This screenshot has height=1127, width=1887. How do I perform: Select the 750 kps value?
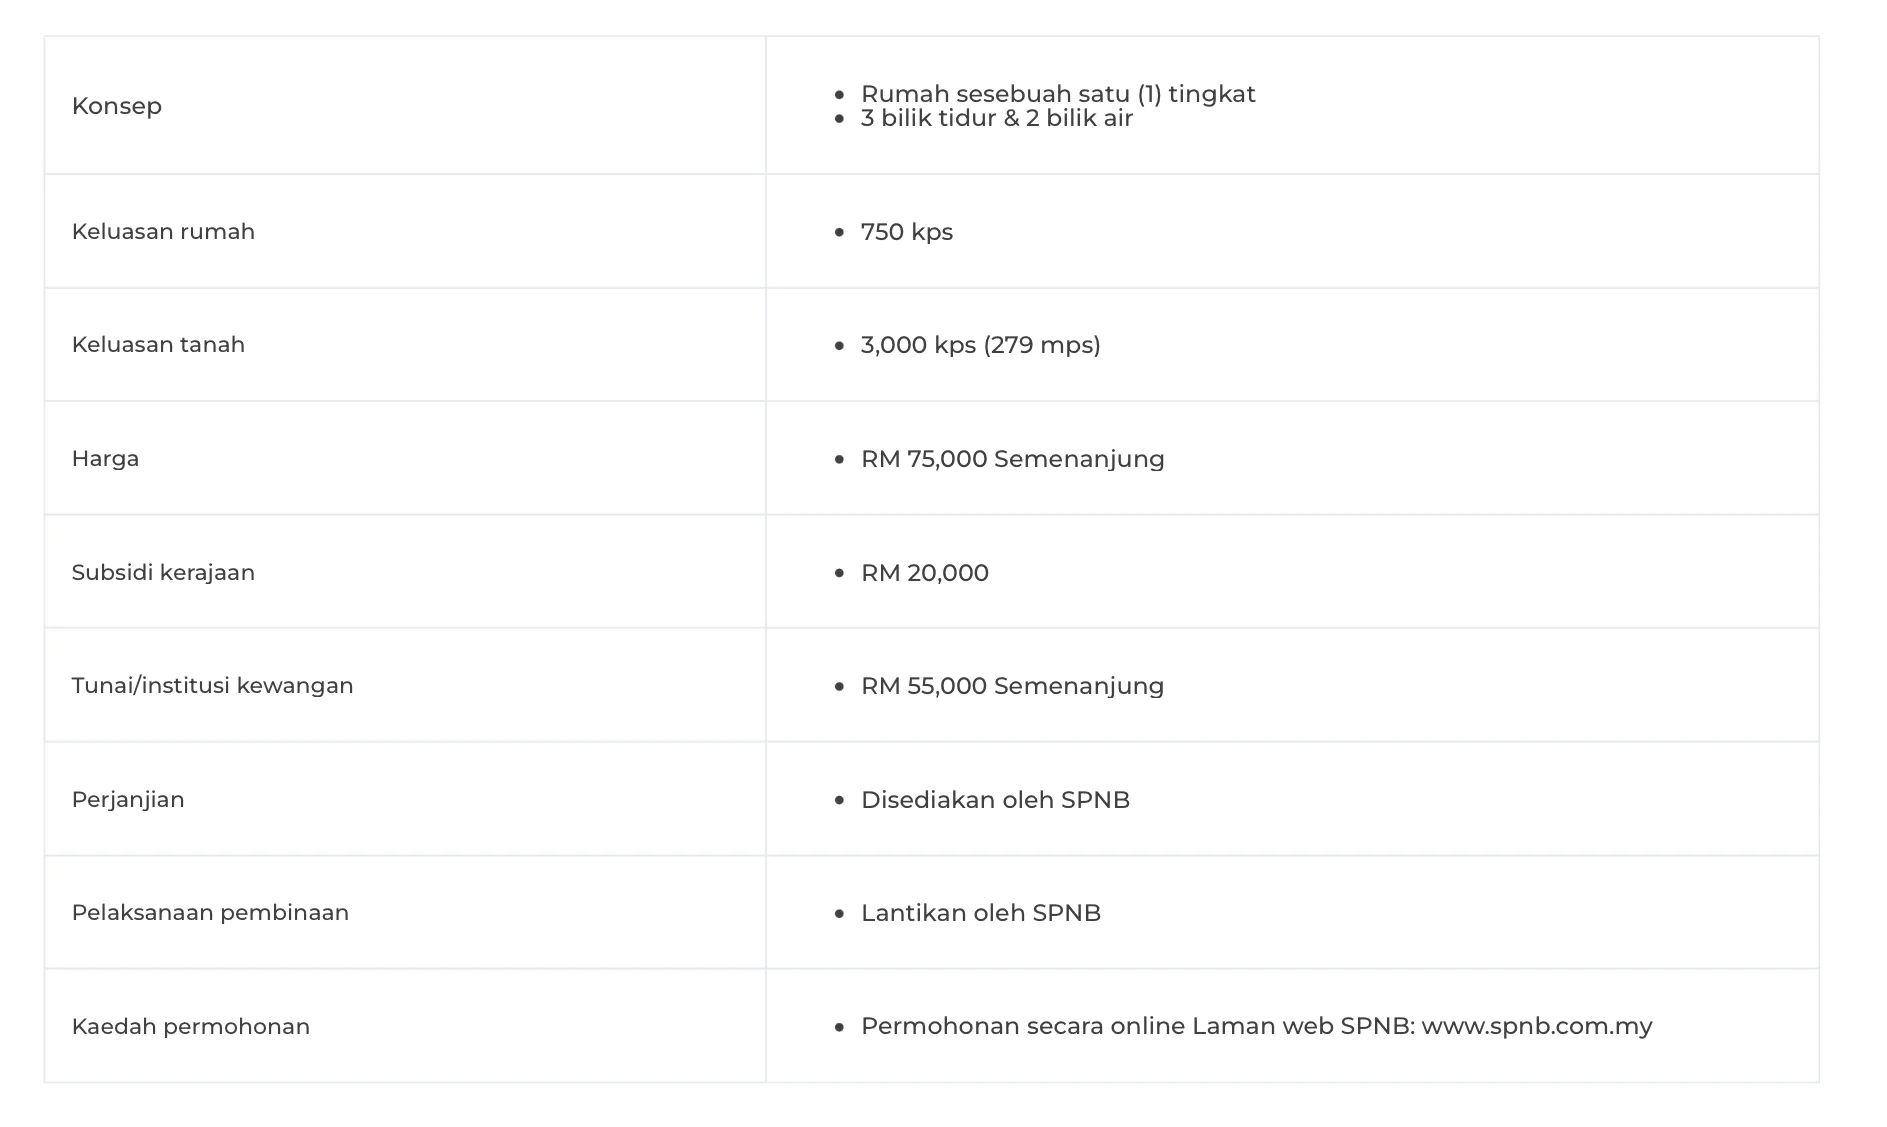[x=906, y=232]
